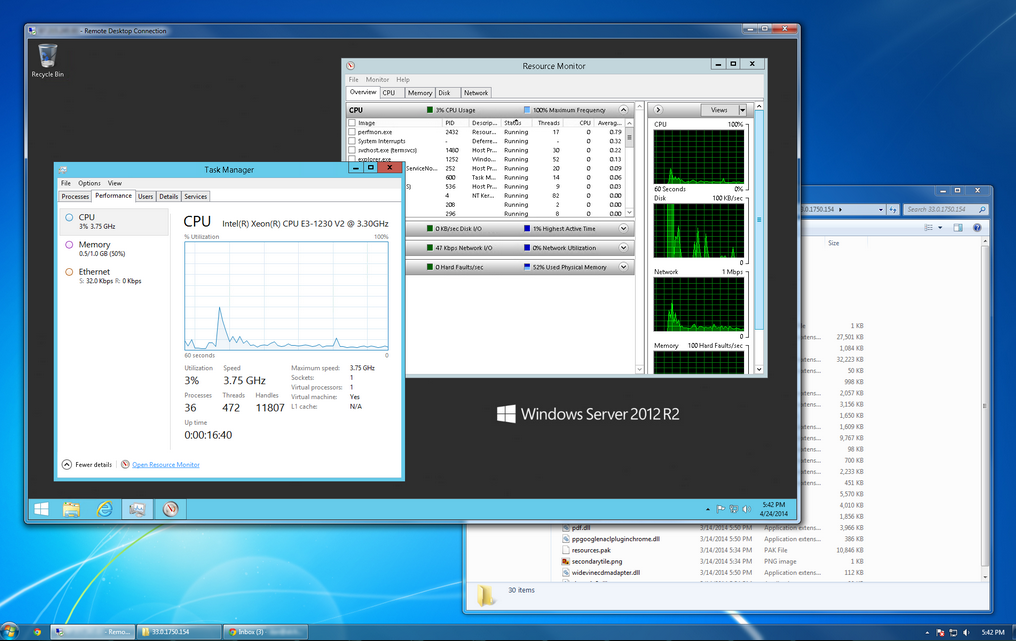Switch to the Users tab in Task Manager
The height and width of the screenshot is (641, 1016).
146,196
